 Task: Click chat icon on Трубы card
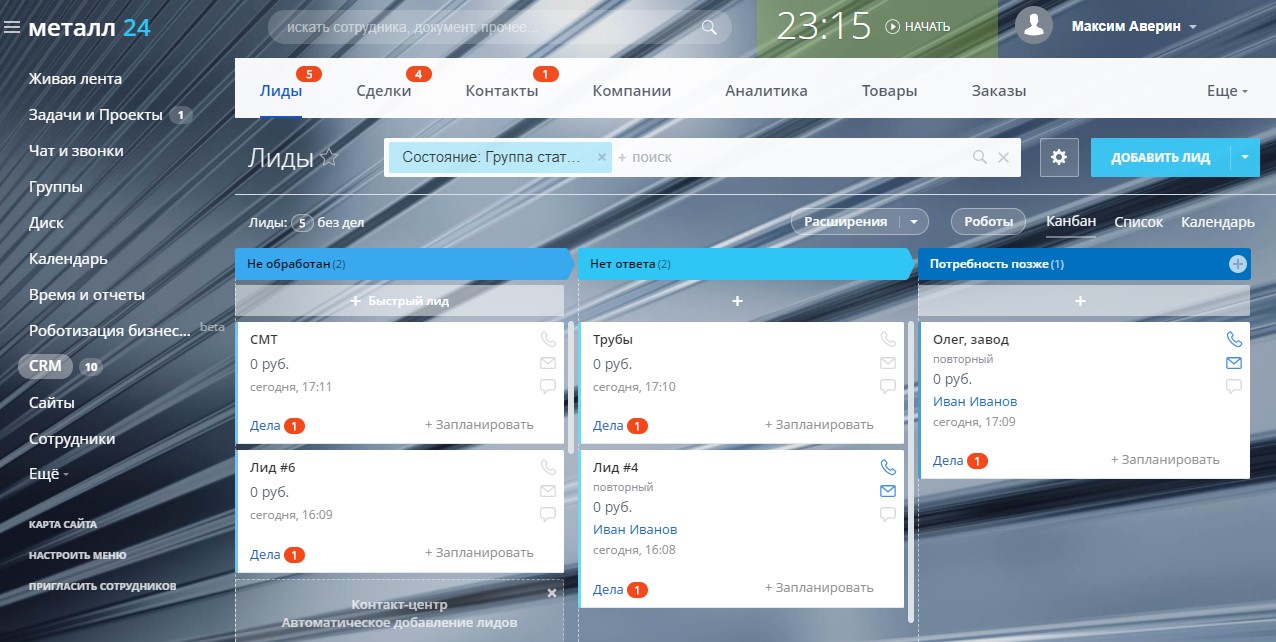[x=888, y=386]
